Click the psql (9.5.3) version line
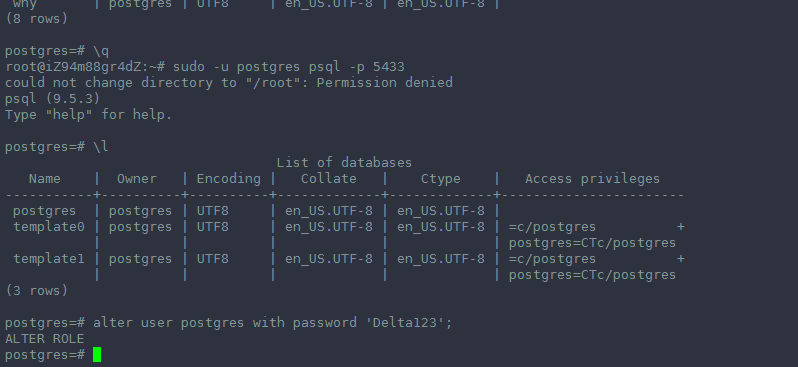Viewport: 798px width, 367px height. [52, 98]
